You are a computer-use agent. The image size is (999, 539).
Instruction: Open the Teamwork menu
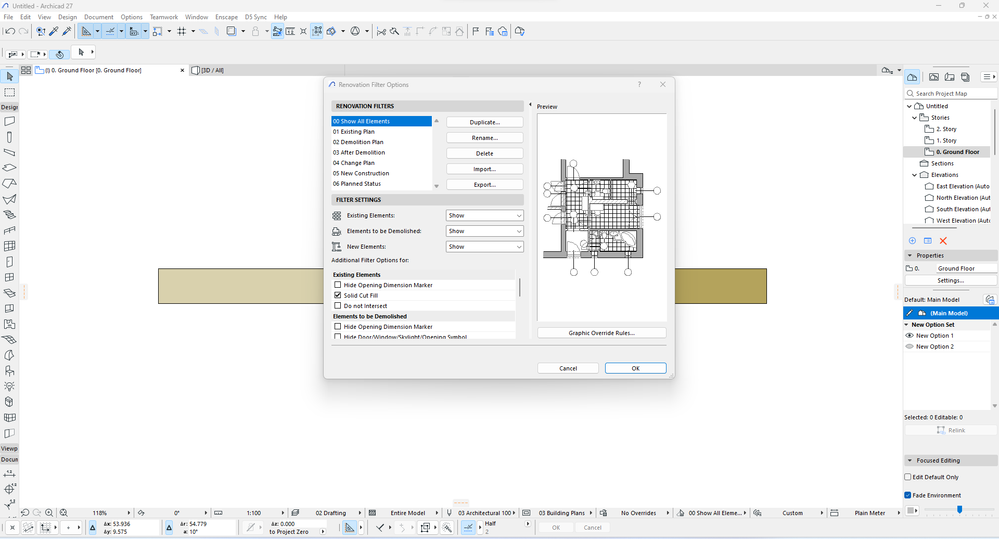coord(163,17)
